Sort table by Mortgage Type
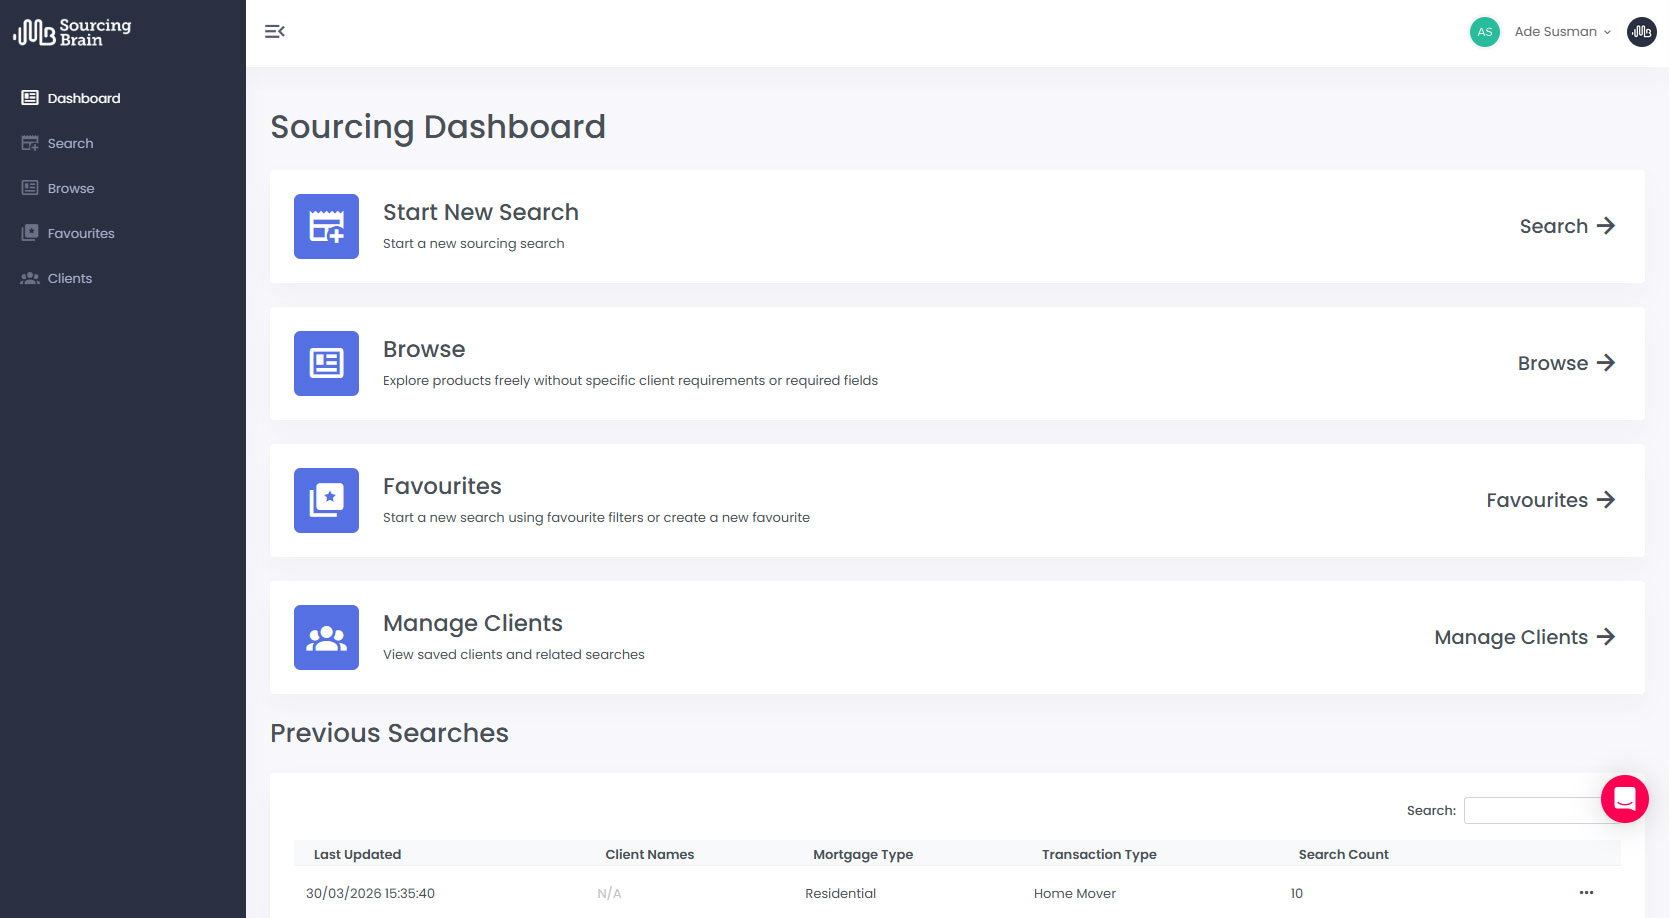This screenshot has height=918, width=1670. click(863, 854)
